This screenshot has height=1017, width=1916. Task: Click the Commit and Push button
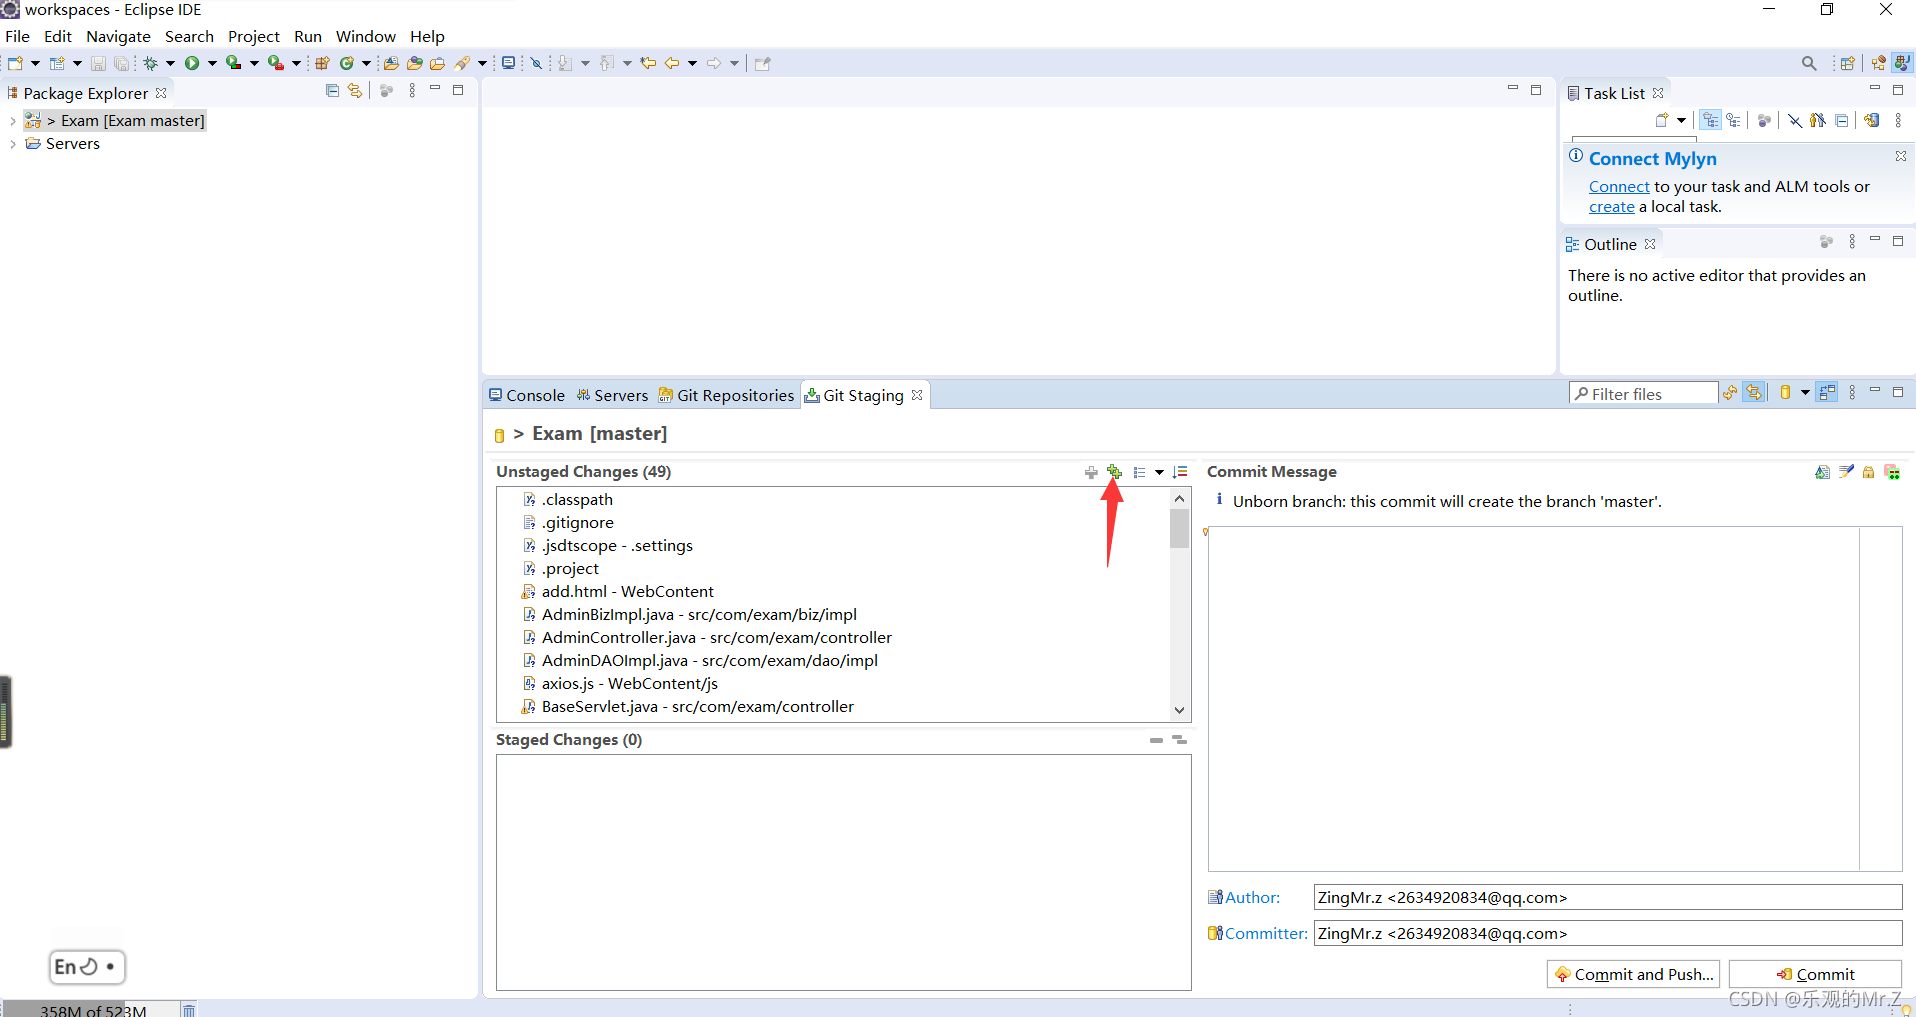click(1633, 974)
